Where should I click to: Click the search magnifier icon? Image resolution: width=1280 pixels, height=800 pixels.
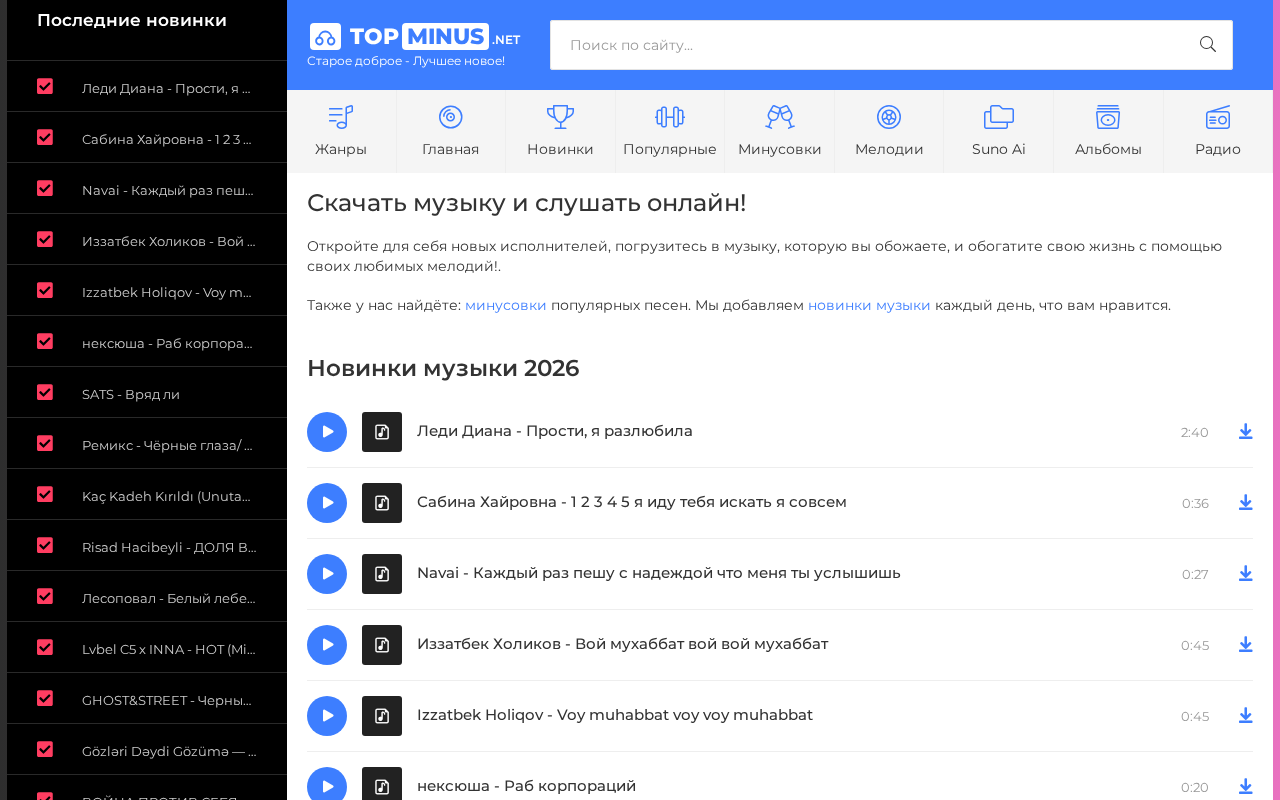click(x=1208, y=44)
